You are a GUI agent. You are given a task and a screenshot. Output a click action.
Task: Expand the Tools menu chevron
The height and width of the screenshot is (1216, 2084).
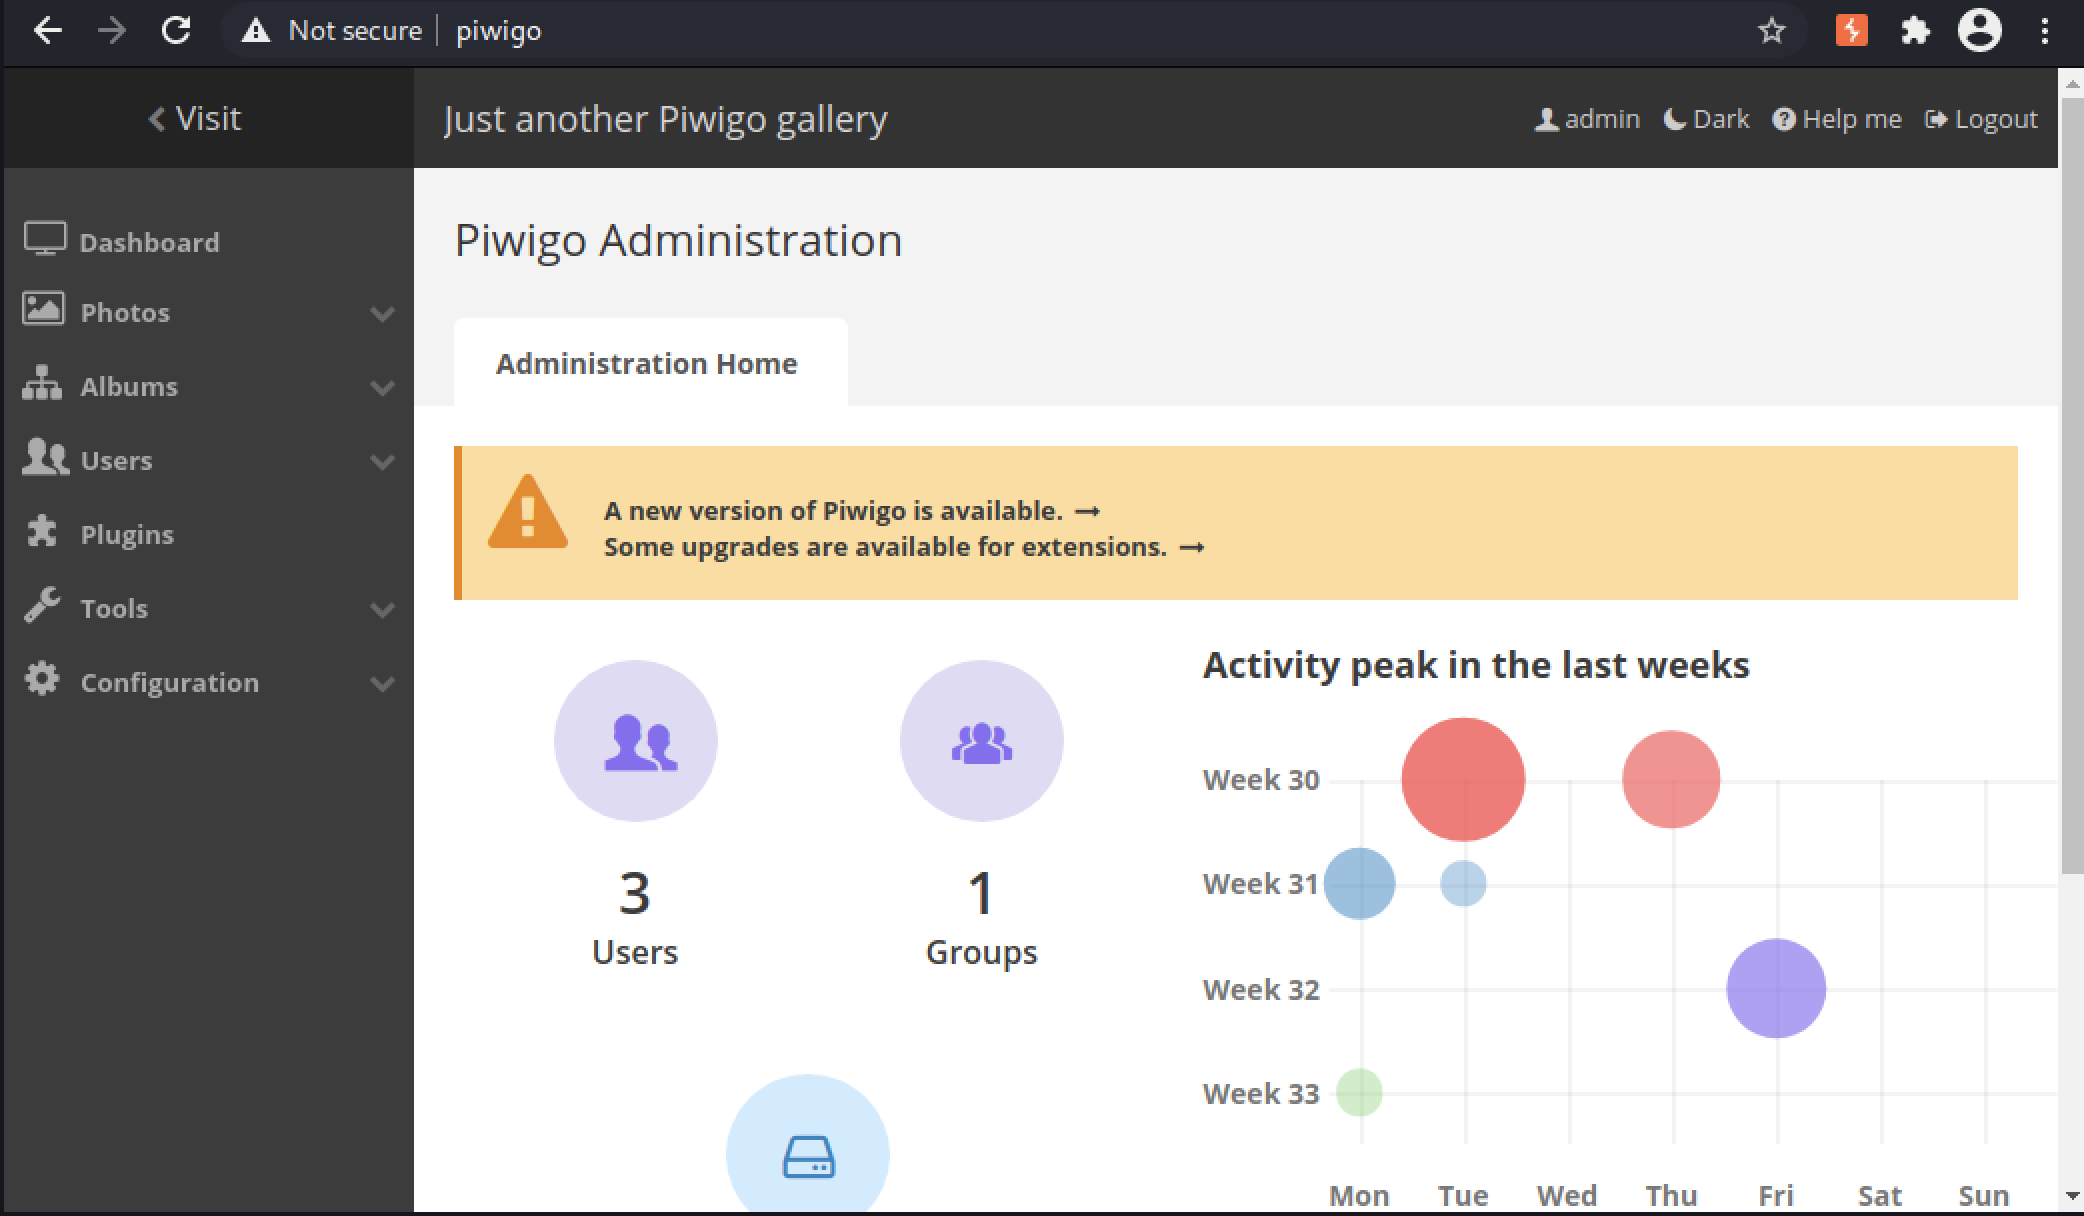click(x=382, y=609)
